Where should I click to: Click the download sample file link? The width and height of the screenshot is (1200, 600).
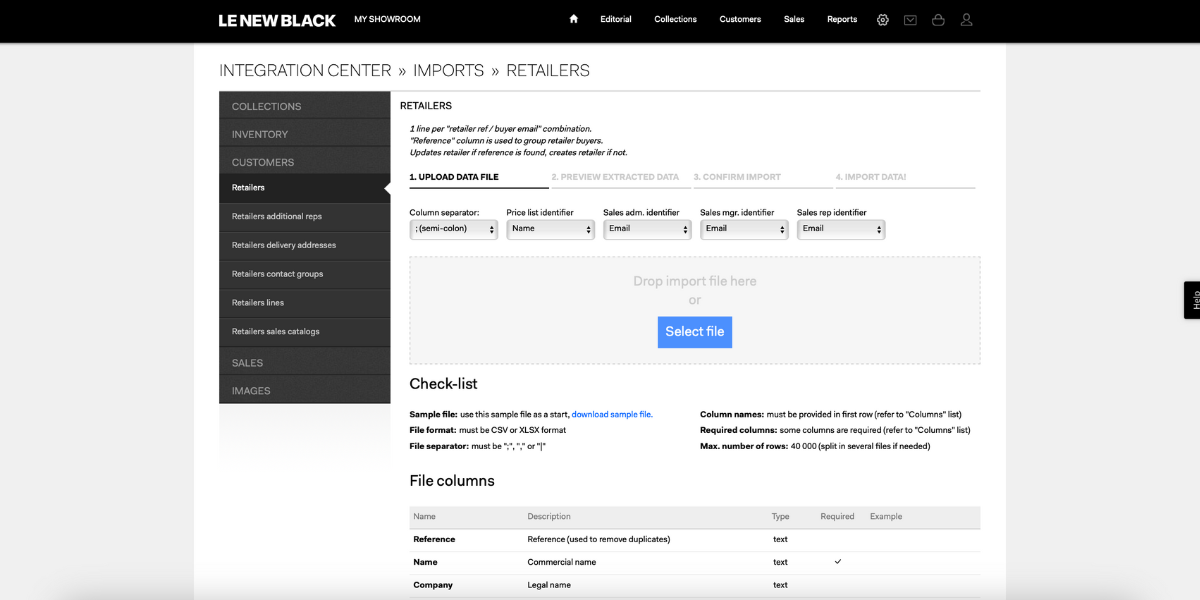(612, 414)
